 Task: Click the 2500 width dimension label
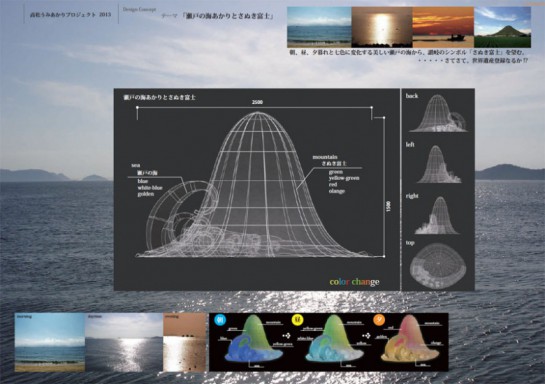pyautogui.click(x=257, y=102)
